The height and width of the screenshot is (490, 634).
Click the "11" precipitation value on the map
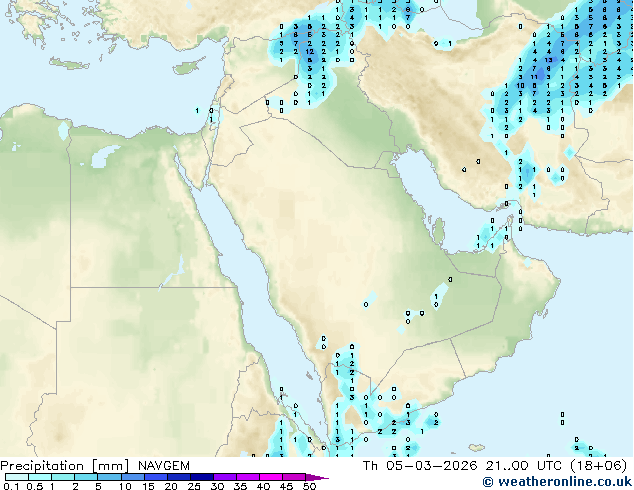(534, 77)
